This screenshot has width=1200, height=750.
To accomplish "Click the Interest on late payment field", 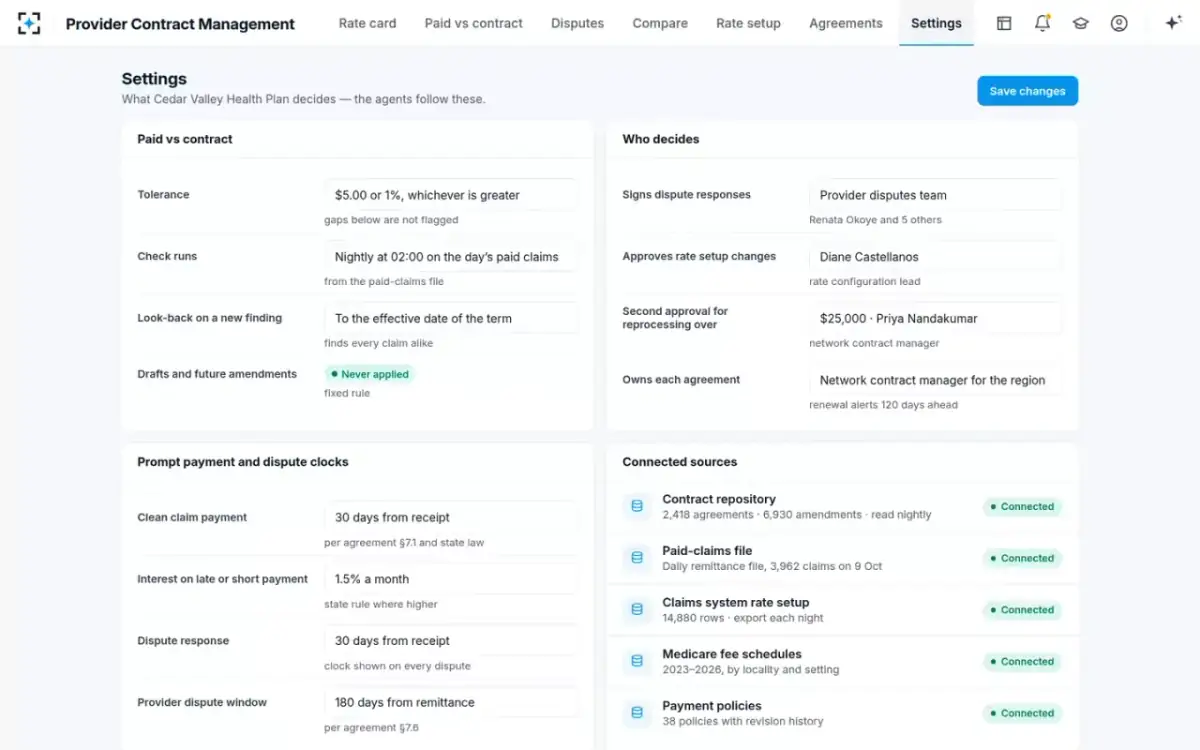I will tap(451, 579).
